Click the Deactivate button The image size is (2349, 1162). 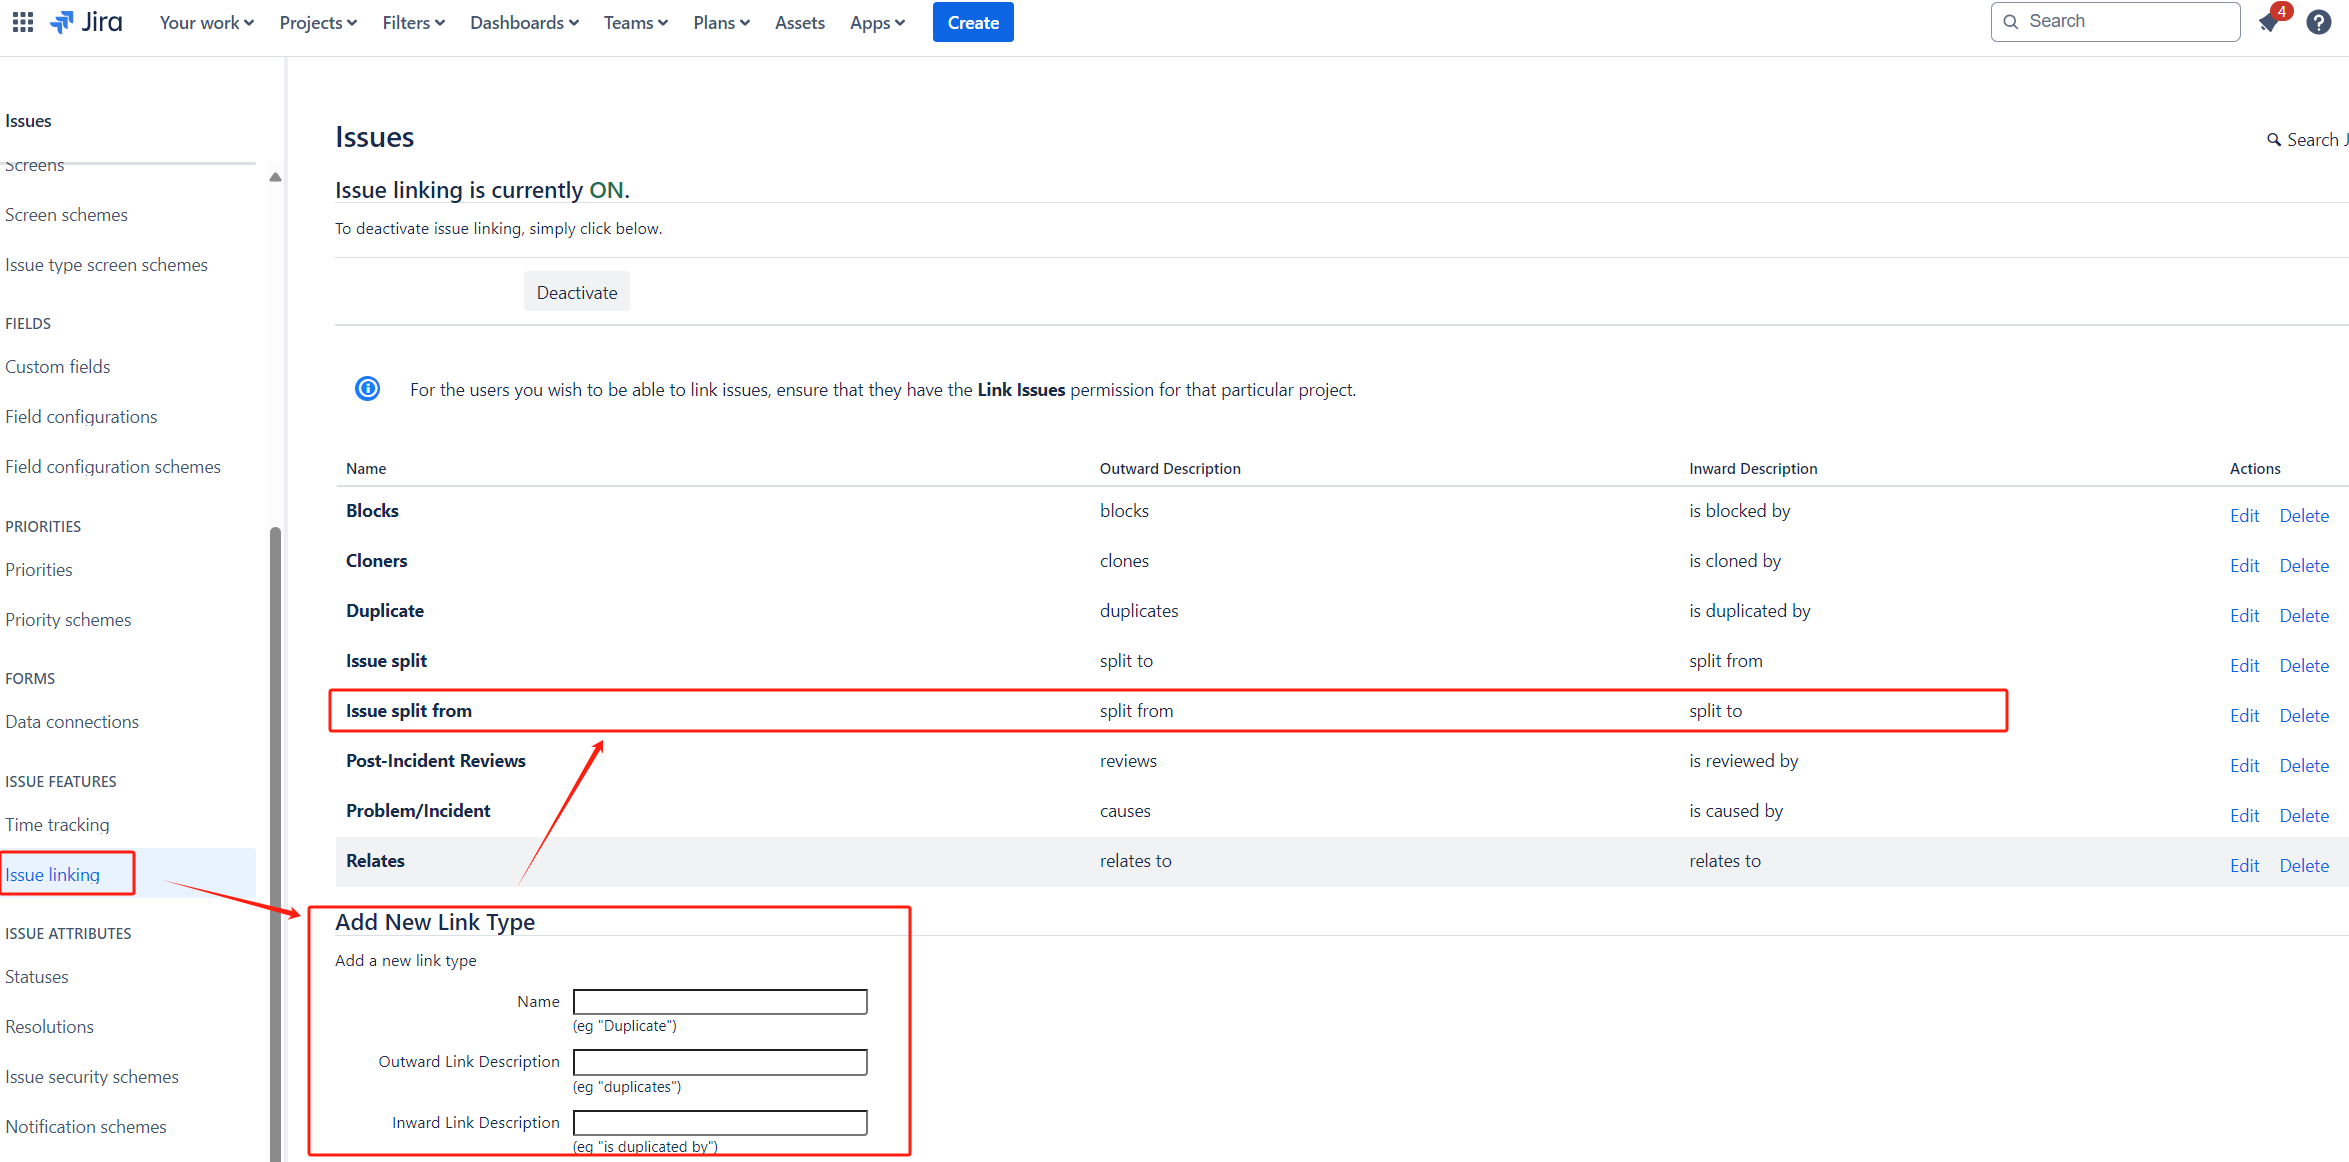pyautogui.click(x=577, y=292)
